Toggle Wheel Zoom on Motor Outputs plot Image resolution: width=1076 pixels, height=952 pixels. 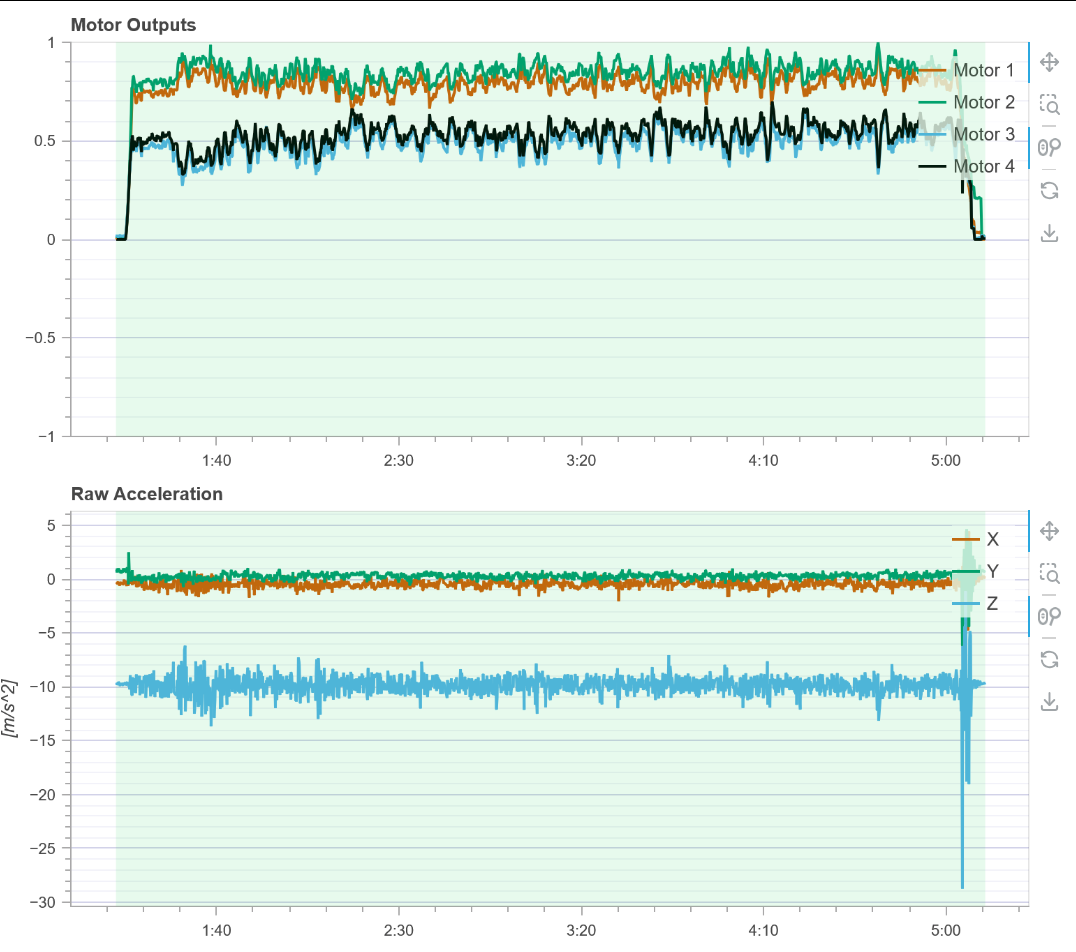pyautogui.click(x=1049, y=147)
